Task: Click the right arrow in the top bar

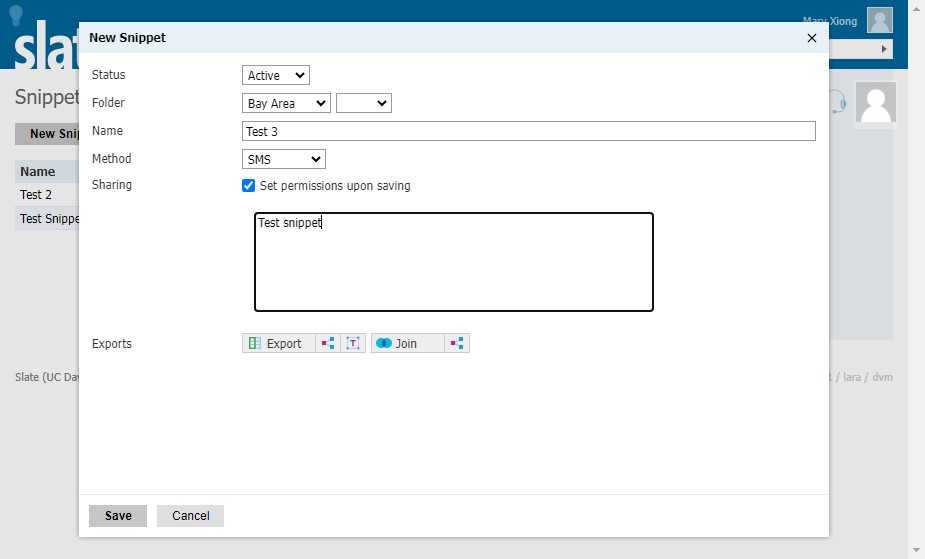Action: click(884, 49)
